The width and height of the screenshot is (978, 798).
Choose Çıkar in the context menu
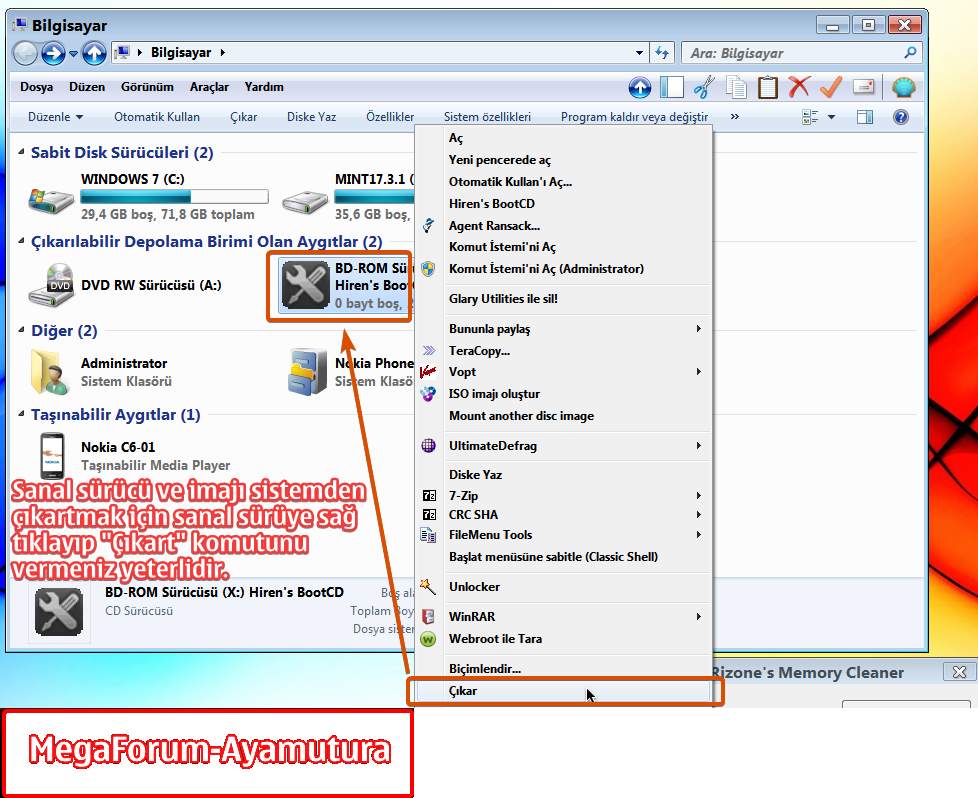tap(564, 691)
